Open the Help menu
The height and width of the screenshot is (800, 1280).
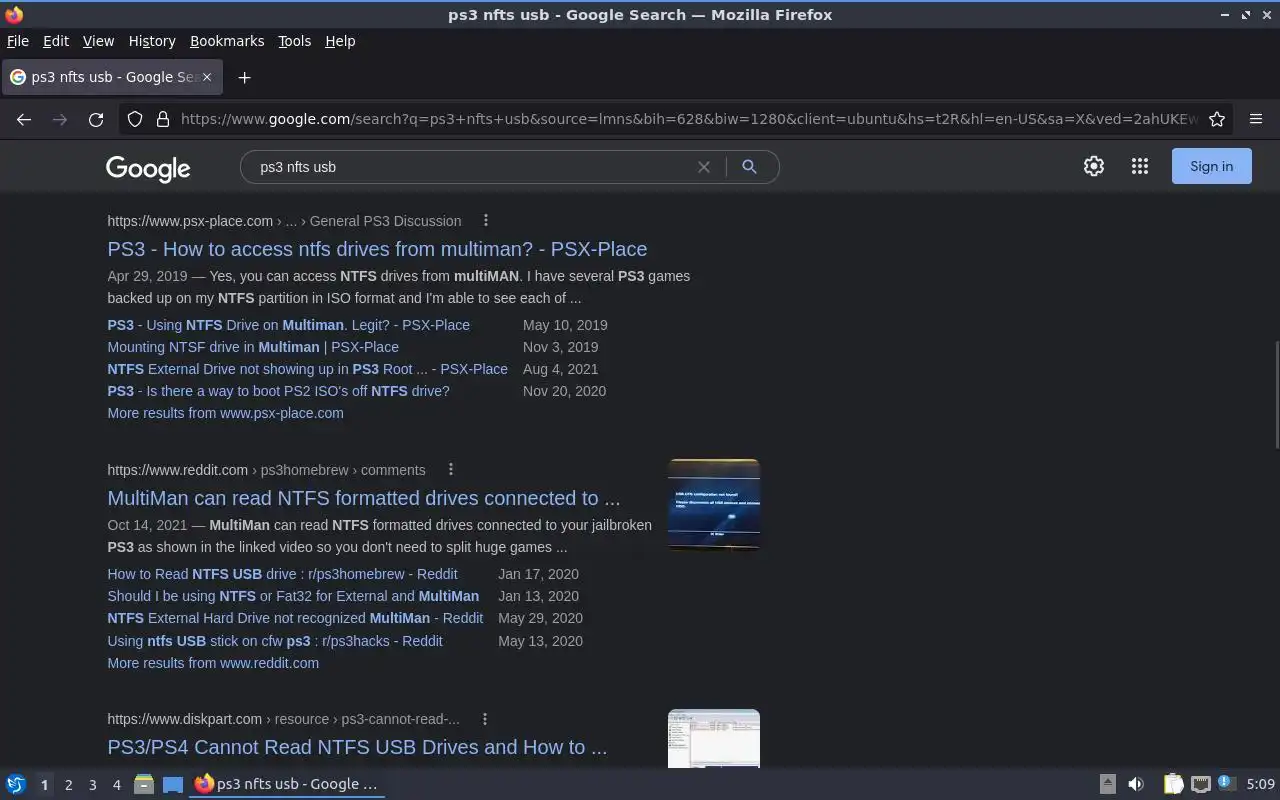pos(340,41)
